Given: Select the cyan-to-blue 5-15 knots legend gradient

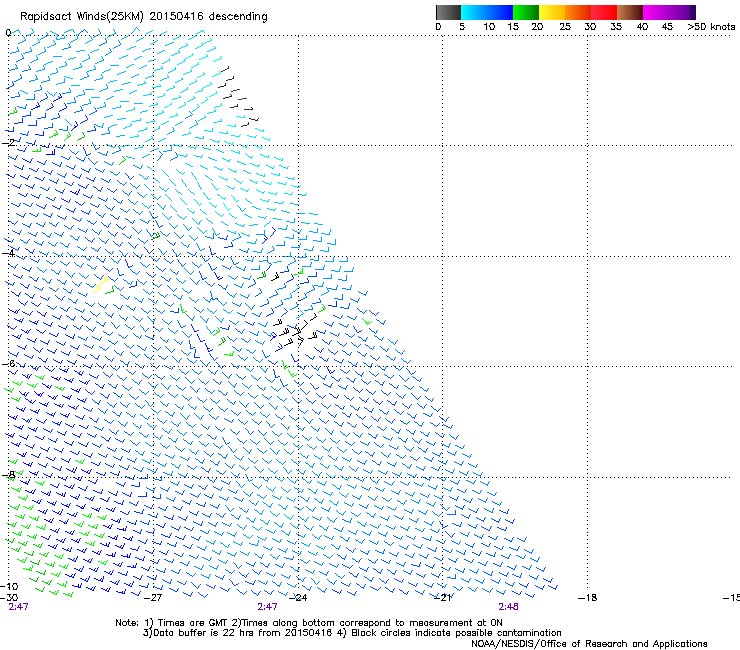Looking at the screenshot, I should click(487, 12).
